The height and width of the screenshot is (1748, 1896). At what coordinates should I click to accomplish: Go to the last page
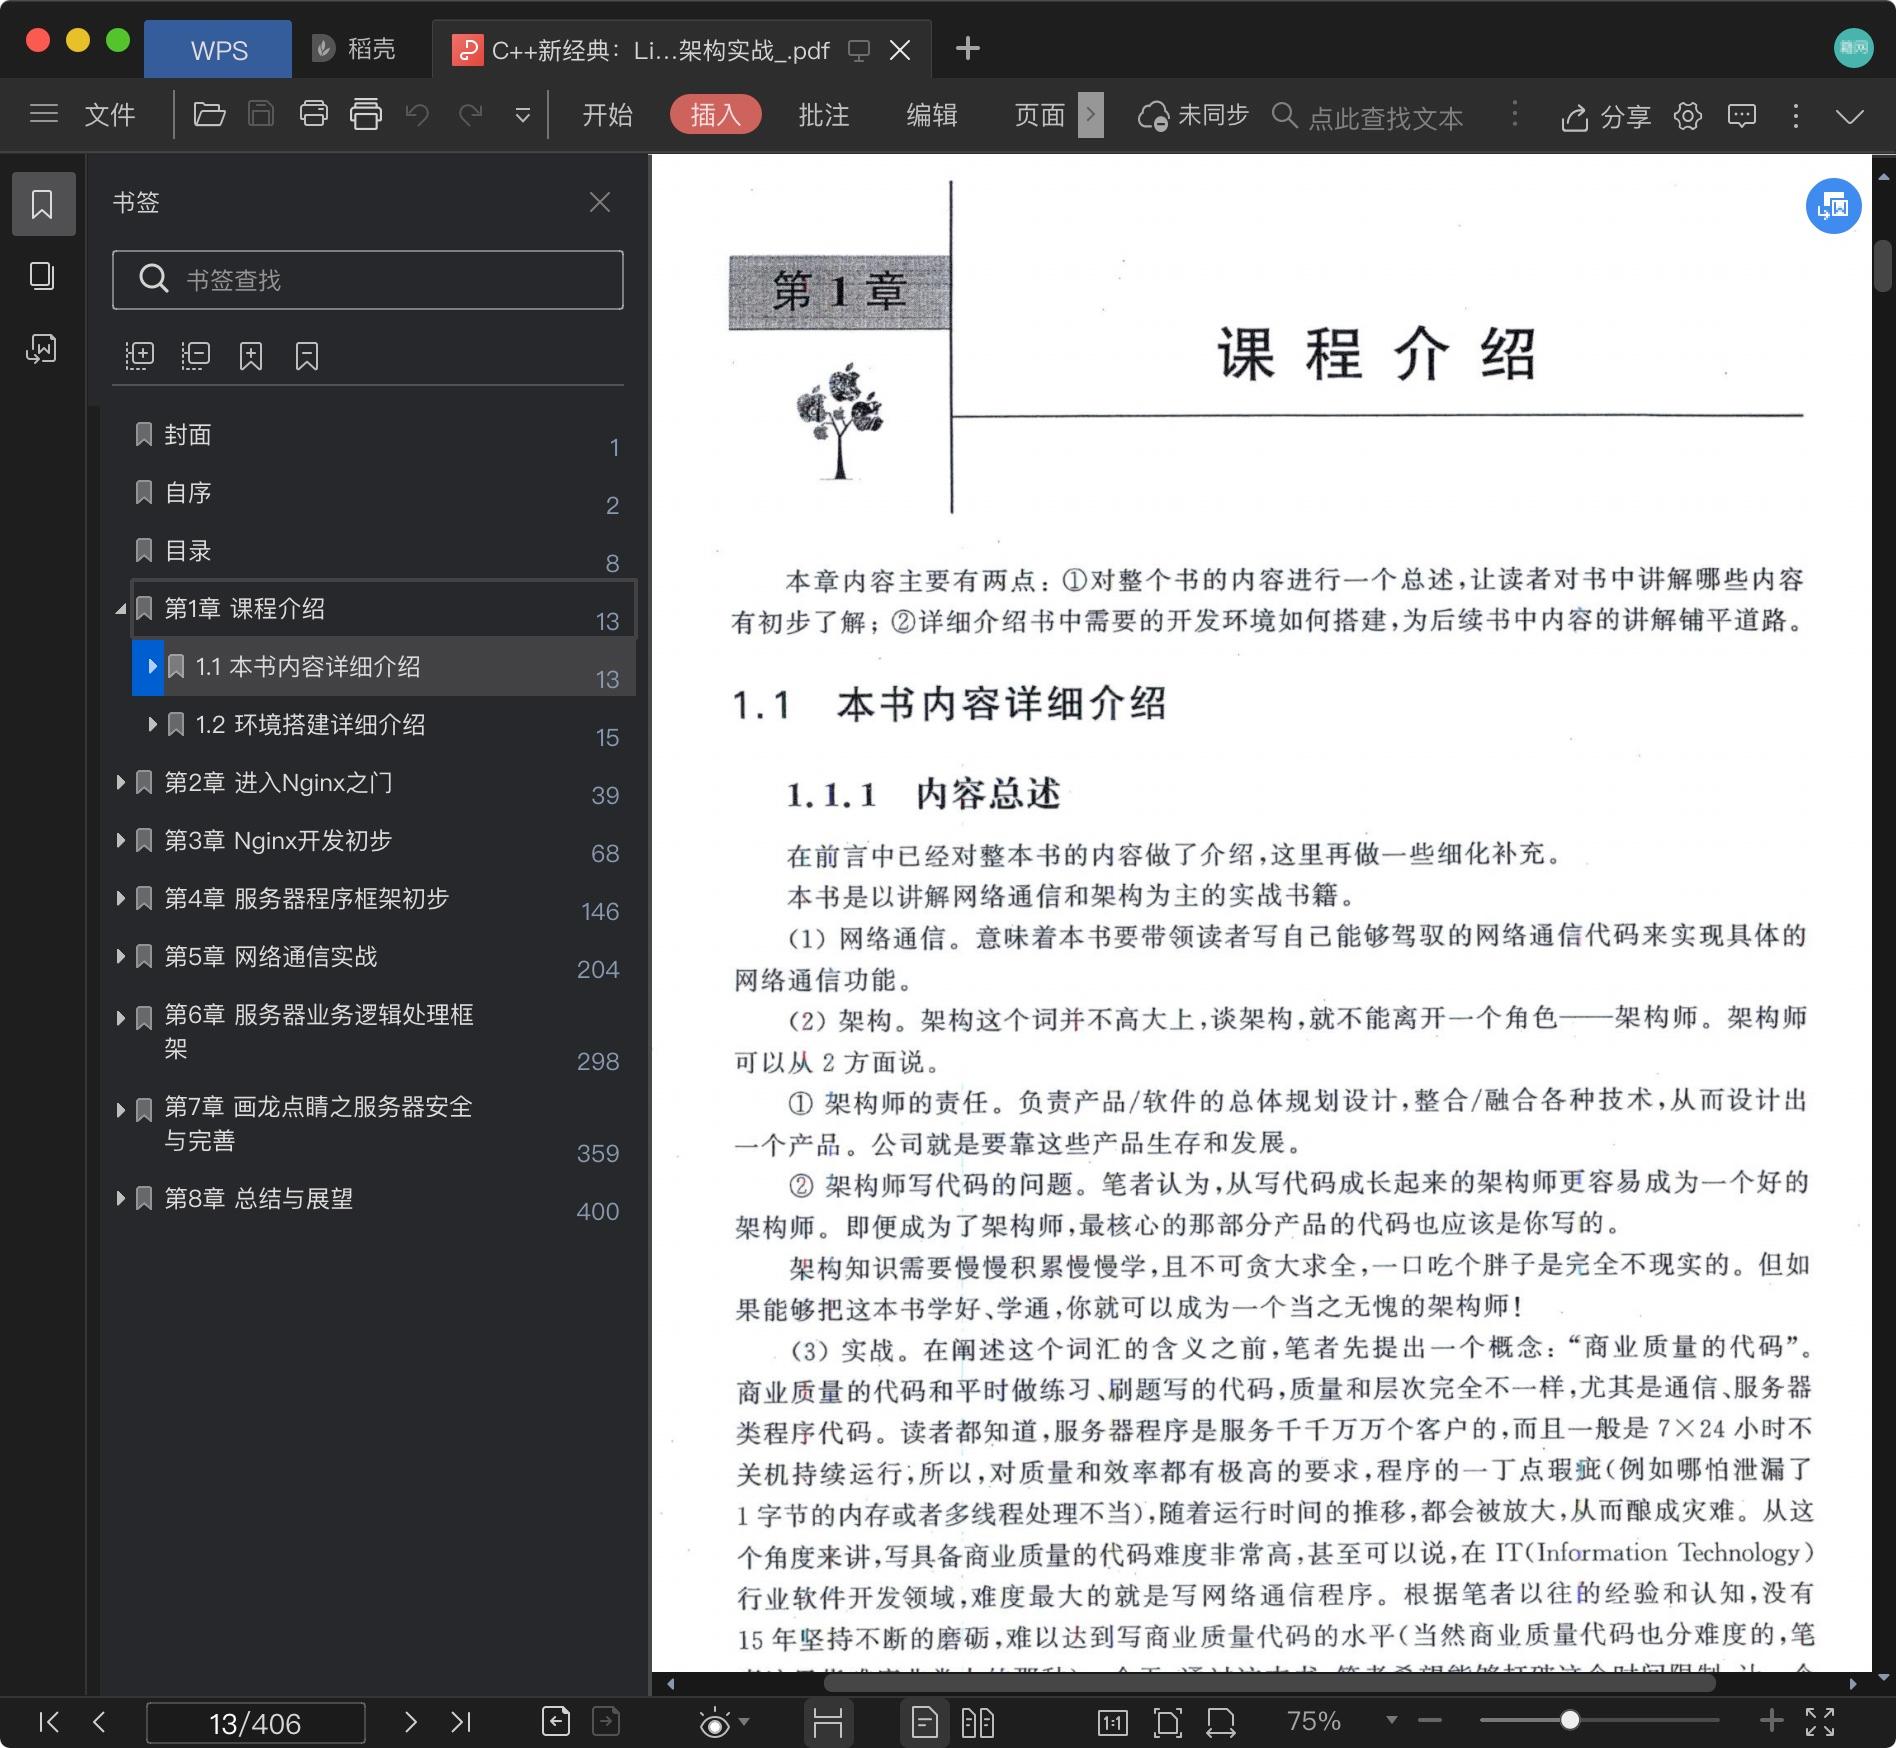(460, 1721)
